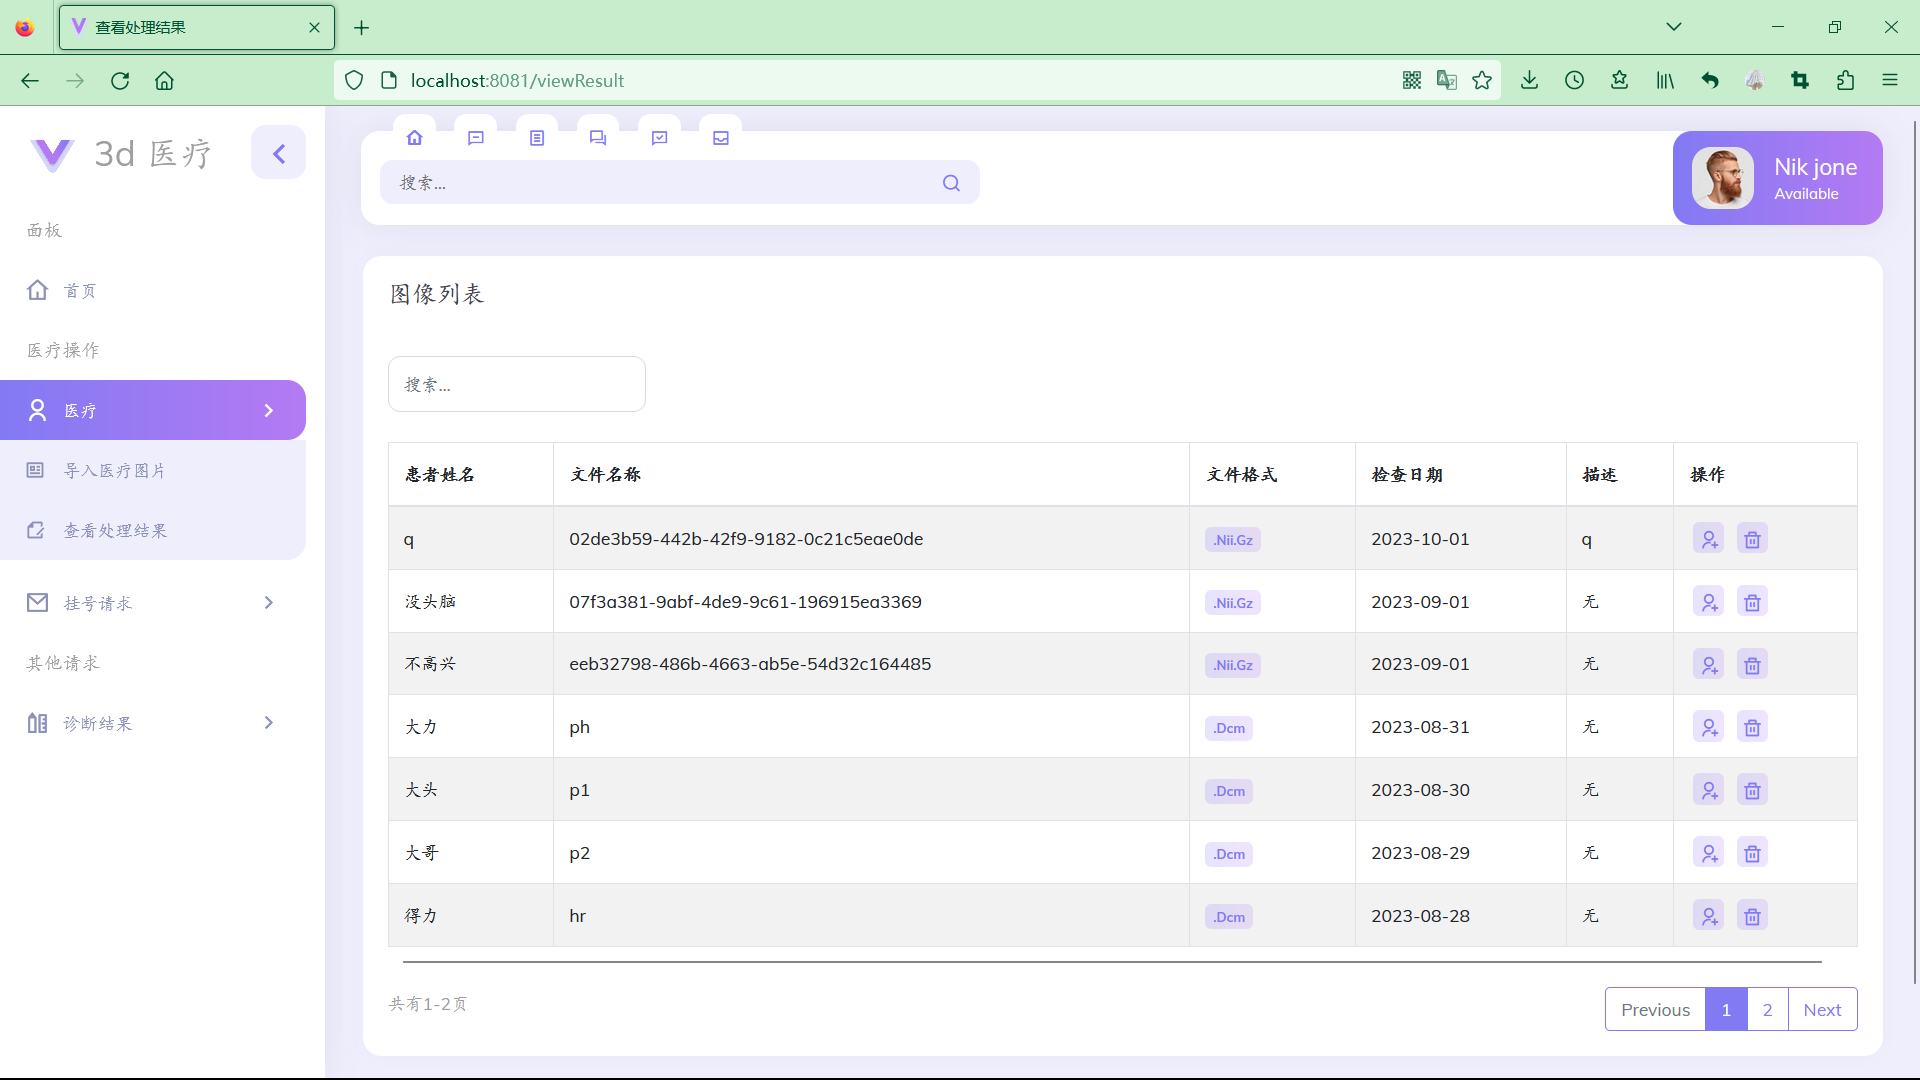Assign user icon for patient 大力

click(1709, 727)
